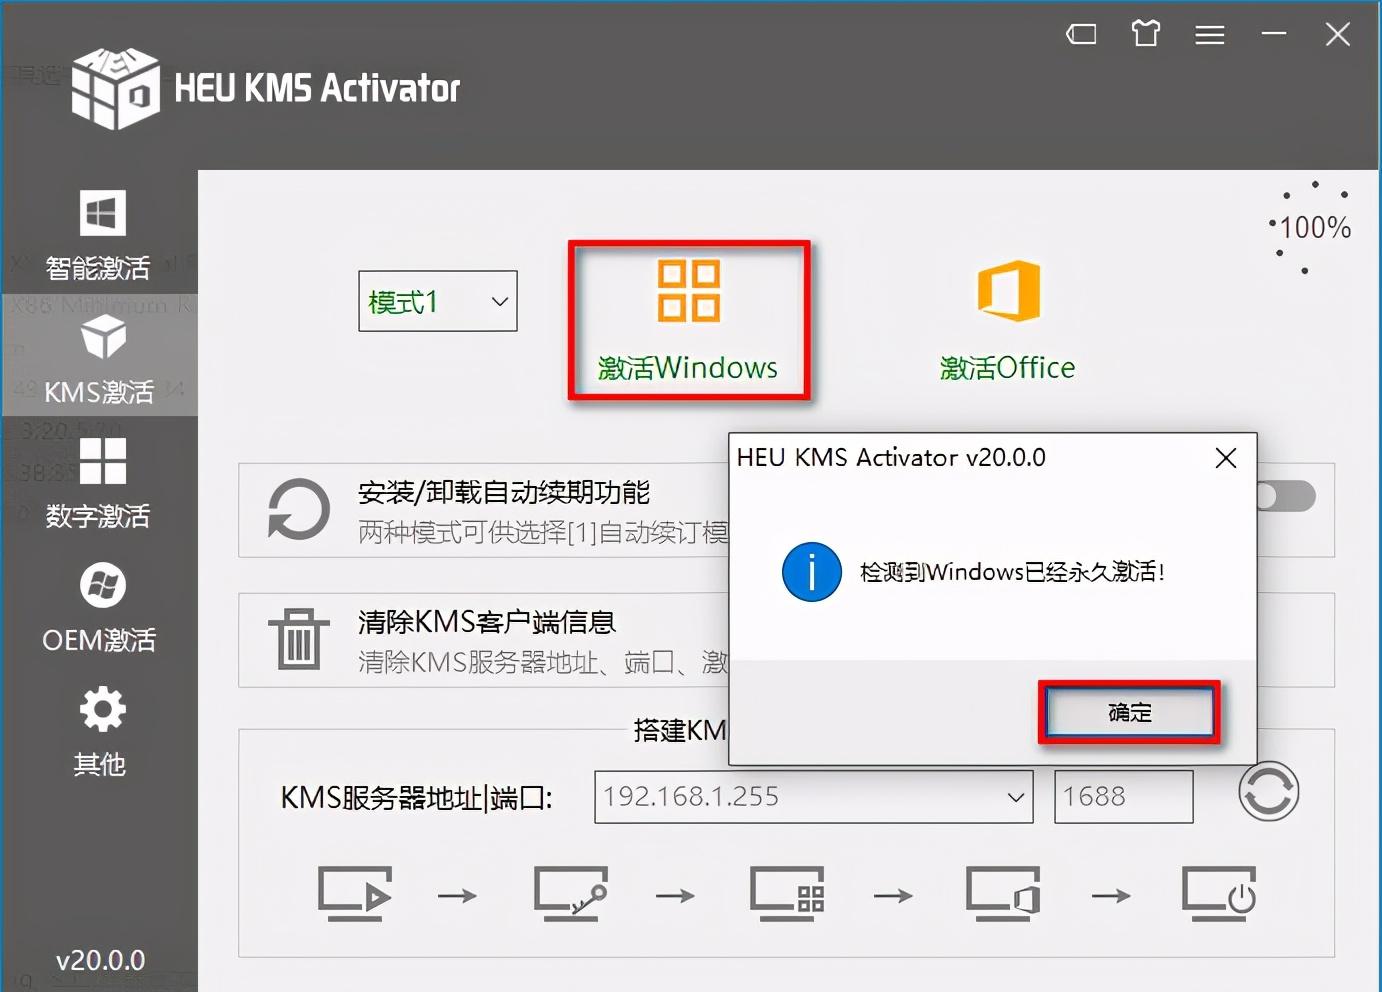Click the 激活Windows button
This screenshot has height=992, width=1382.
coord(689,320)
